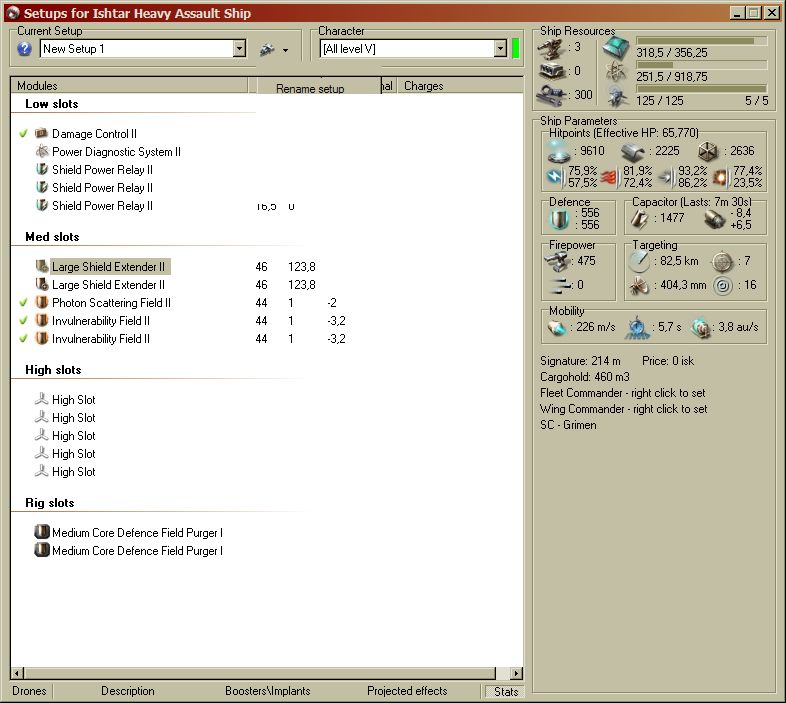Click the CPU usage progress bar

pos(701,41)
